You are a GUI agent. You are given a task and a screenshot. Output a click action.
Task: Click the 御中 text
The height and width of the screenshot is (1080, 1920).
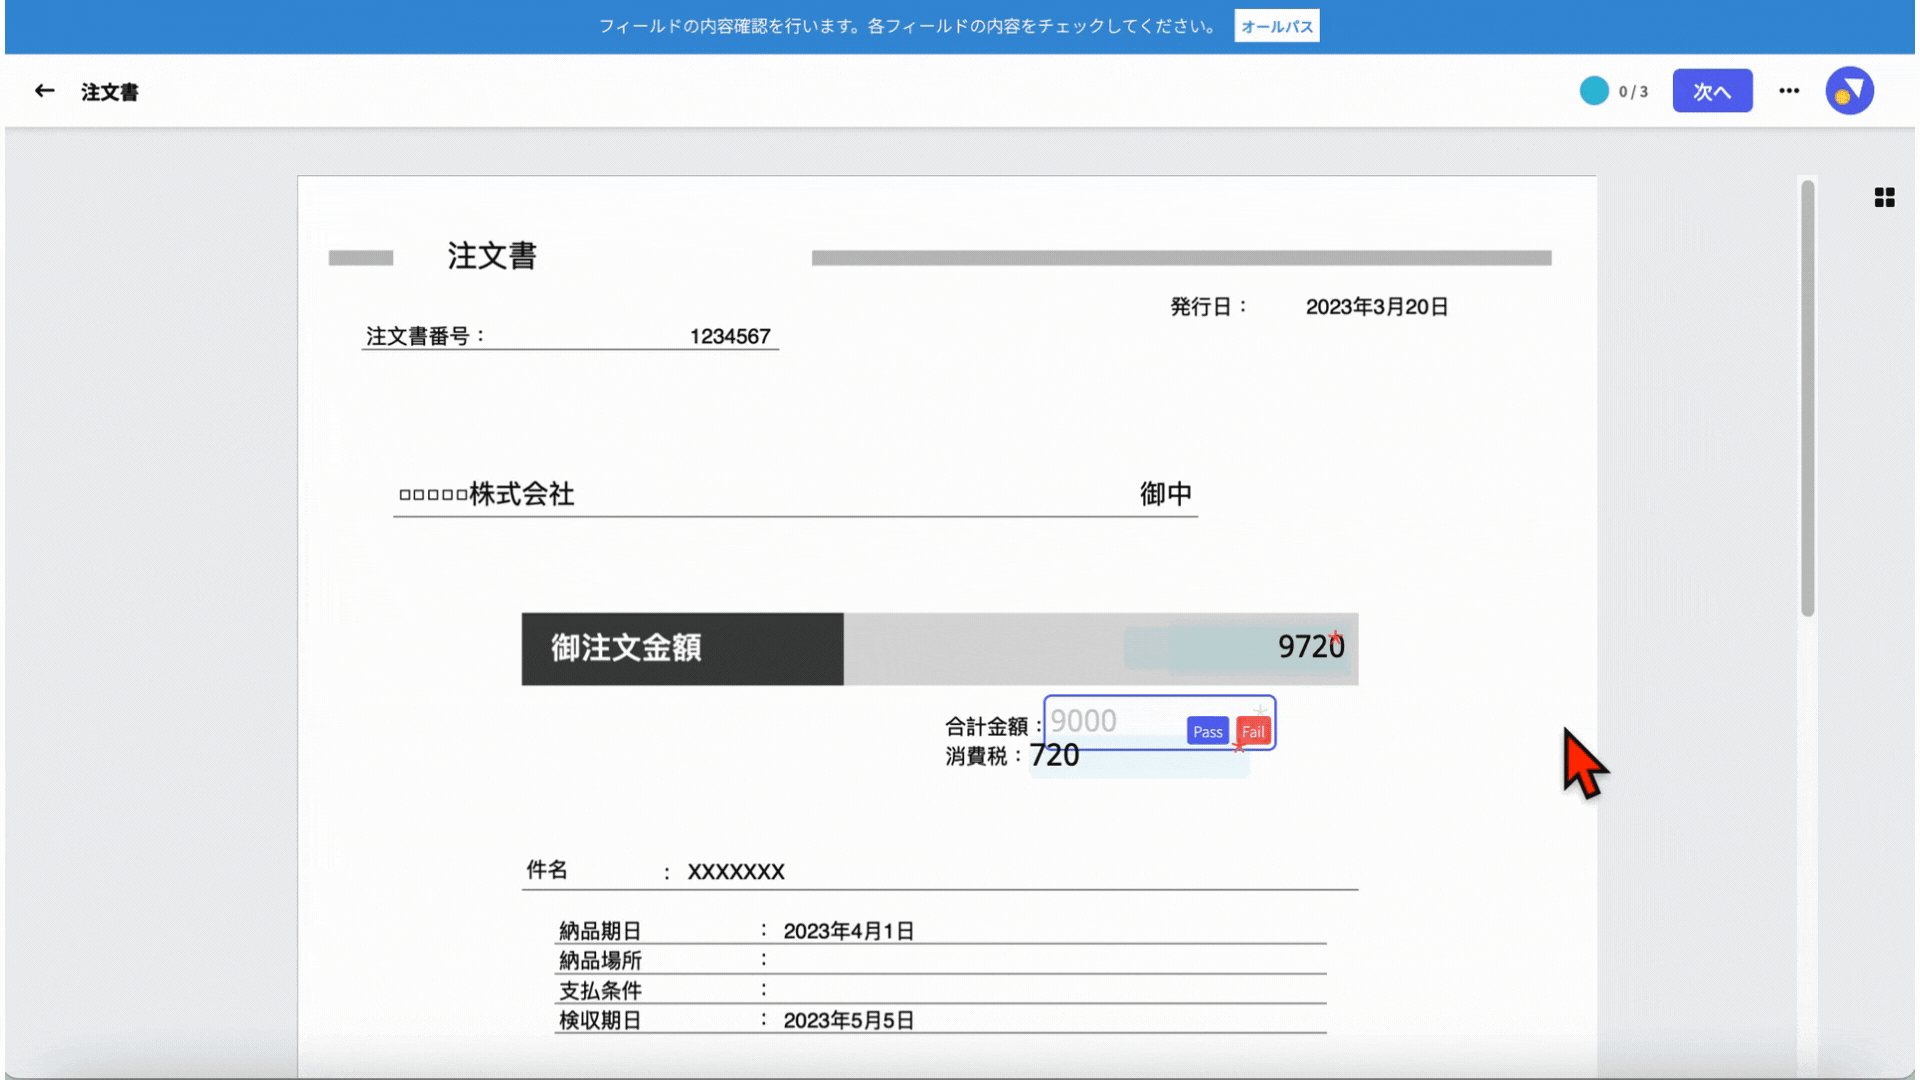tap(1166, 494)
